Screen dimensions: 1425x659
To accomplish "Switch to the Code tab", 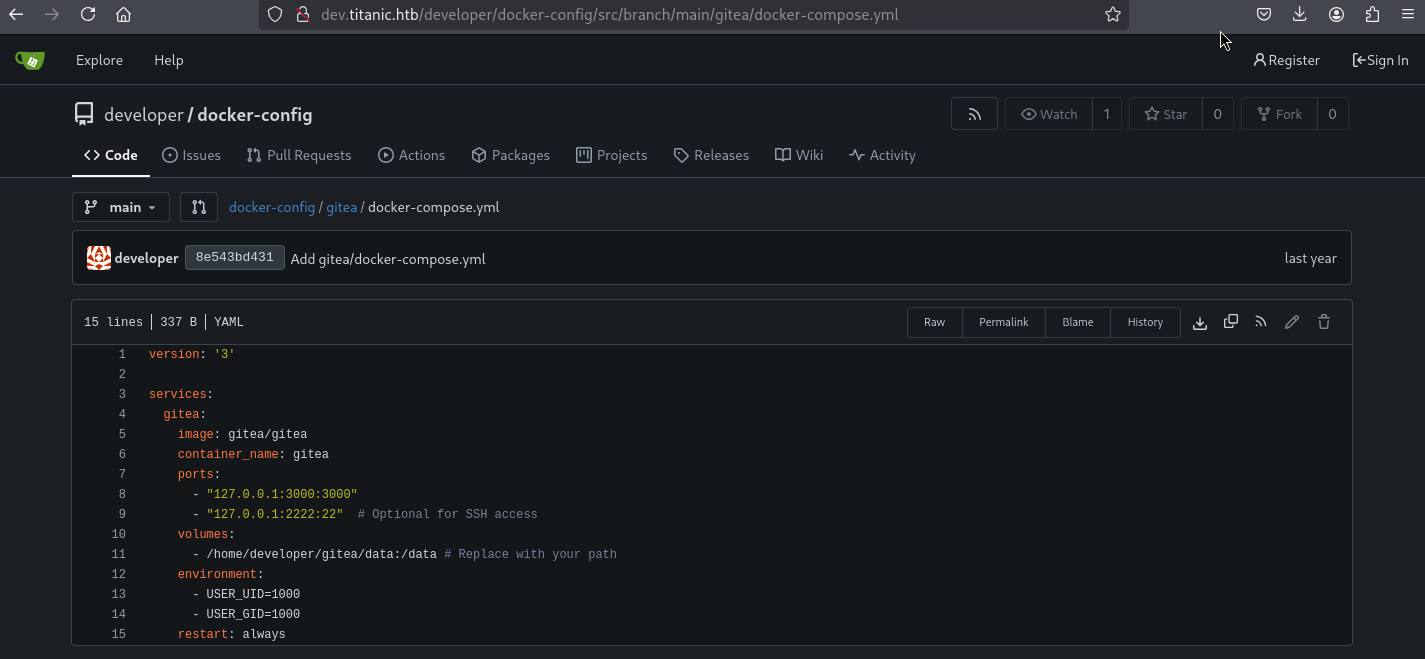I will click(x=111, y=155).
